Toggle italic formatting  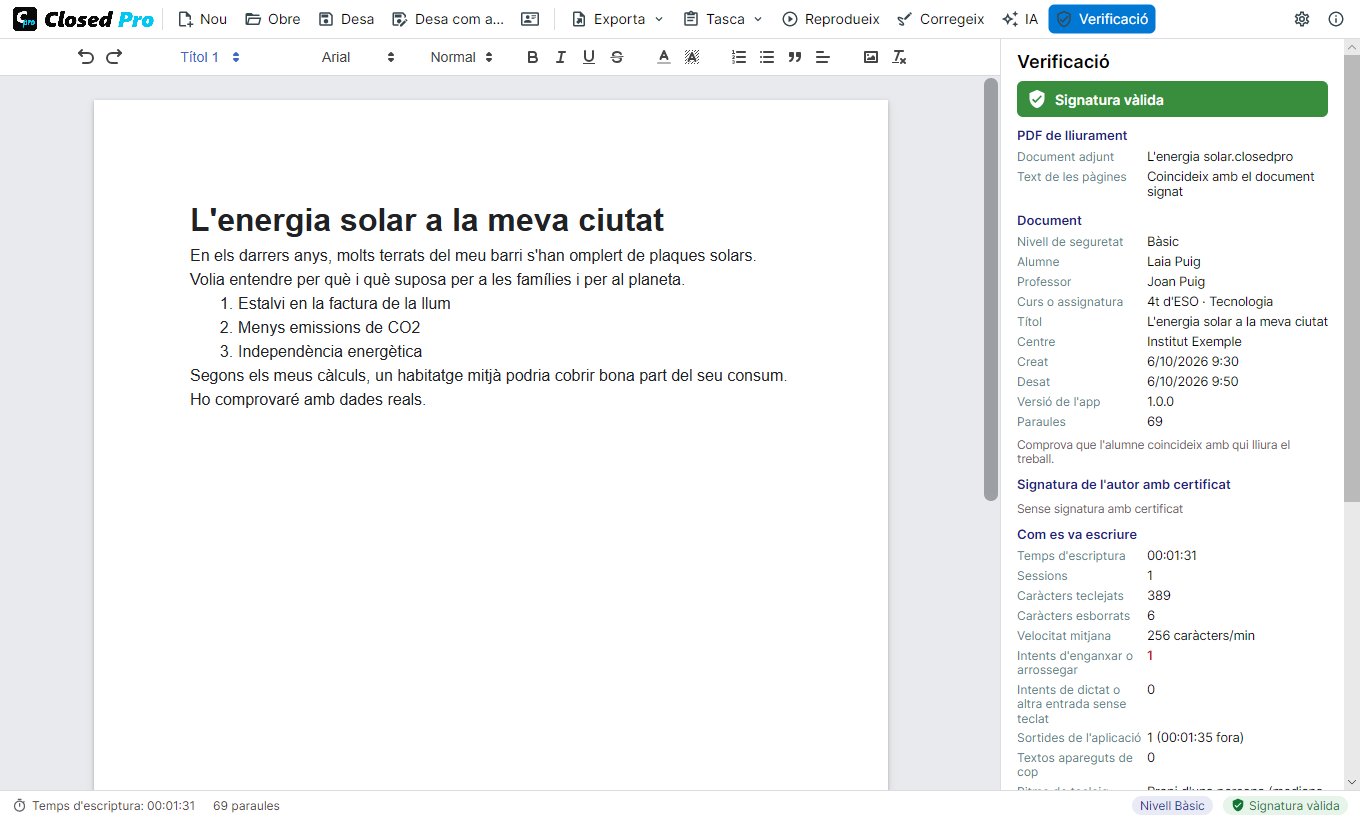coord(561,57)
